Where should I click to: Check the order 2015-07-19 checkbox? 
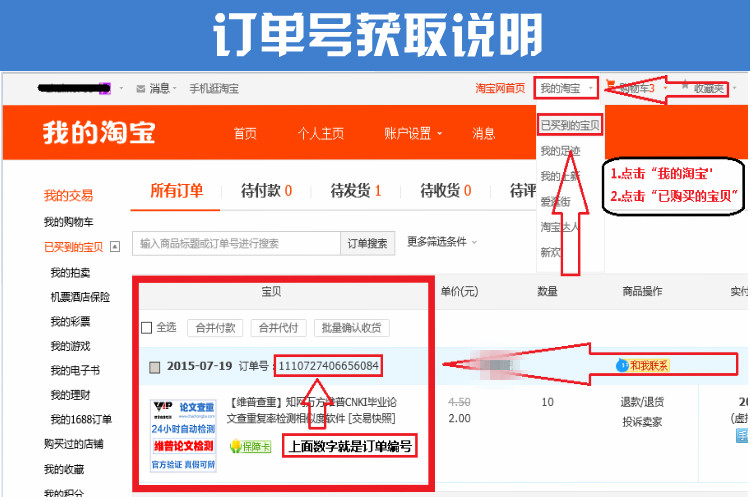[154, 367]
